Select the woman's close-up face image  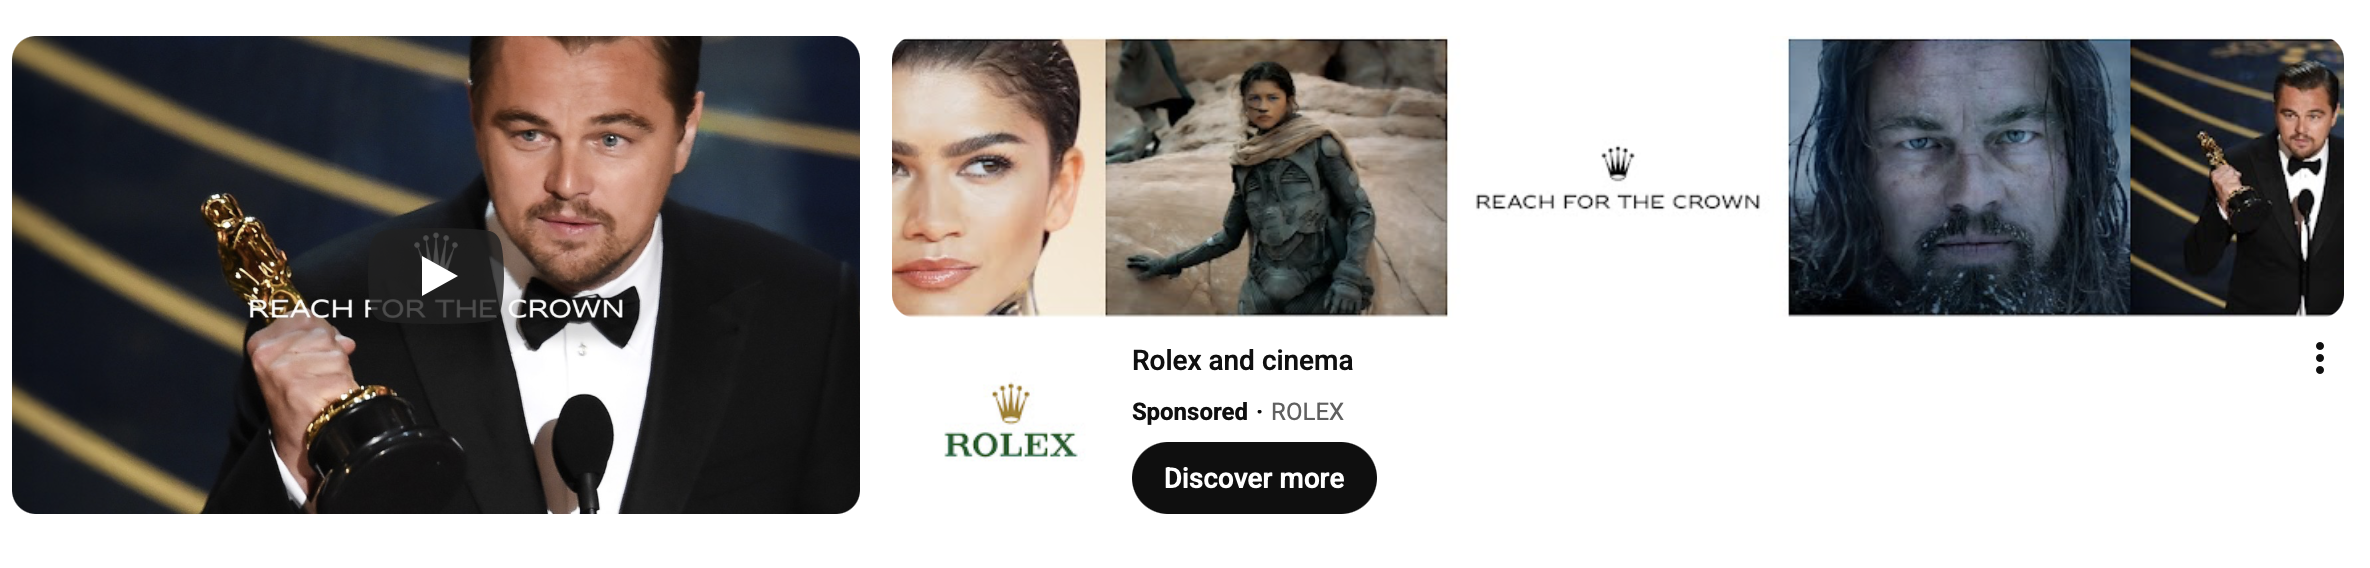coord(998,177)
